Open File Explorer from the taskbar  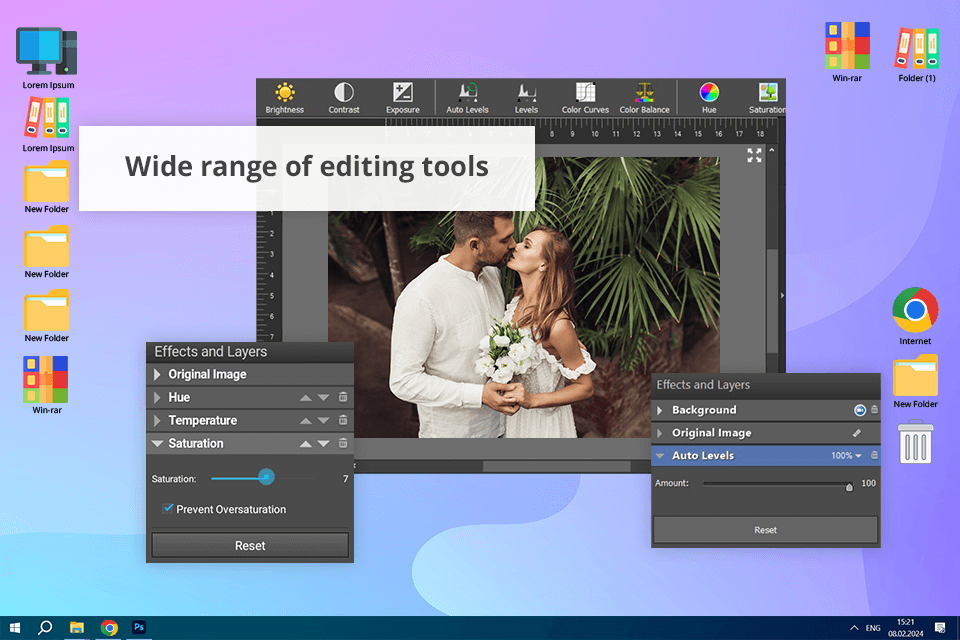pyautogui.click(x=77, y=627)
